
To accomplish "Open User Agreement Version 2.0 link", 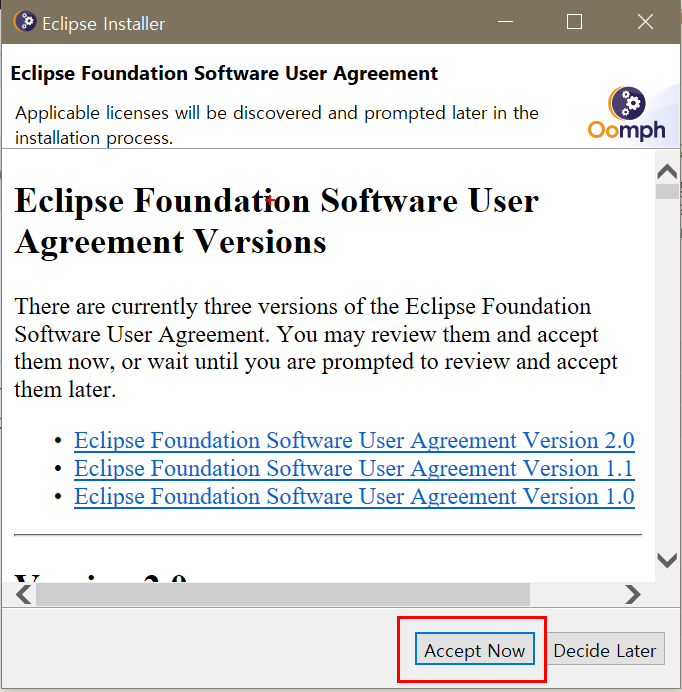I will [x=354, y=440].
